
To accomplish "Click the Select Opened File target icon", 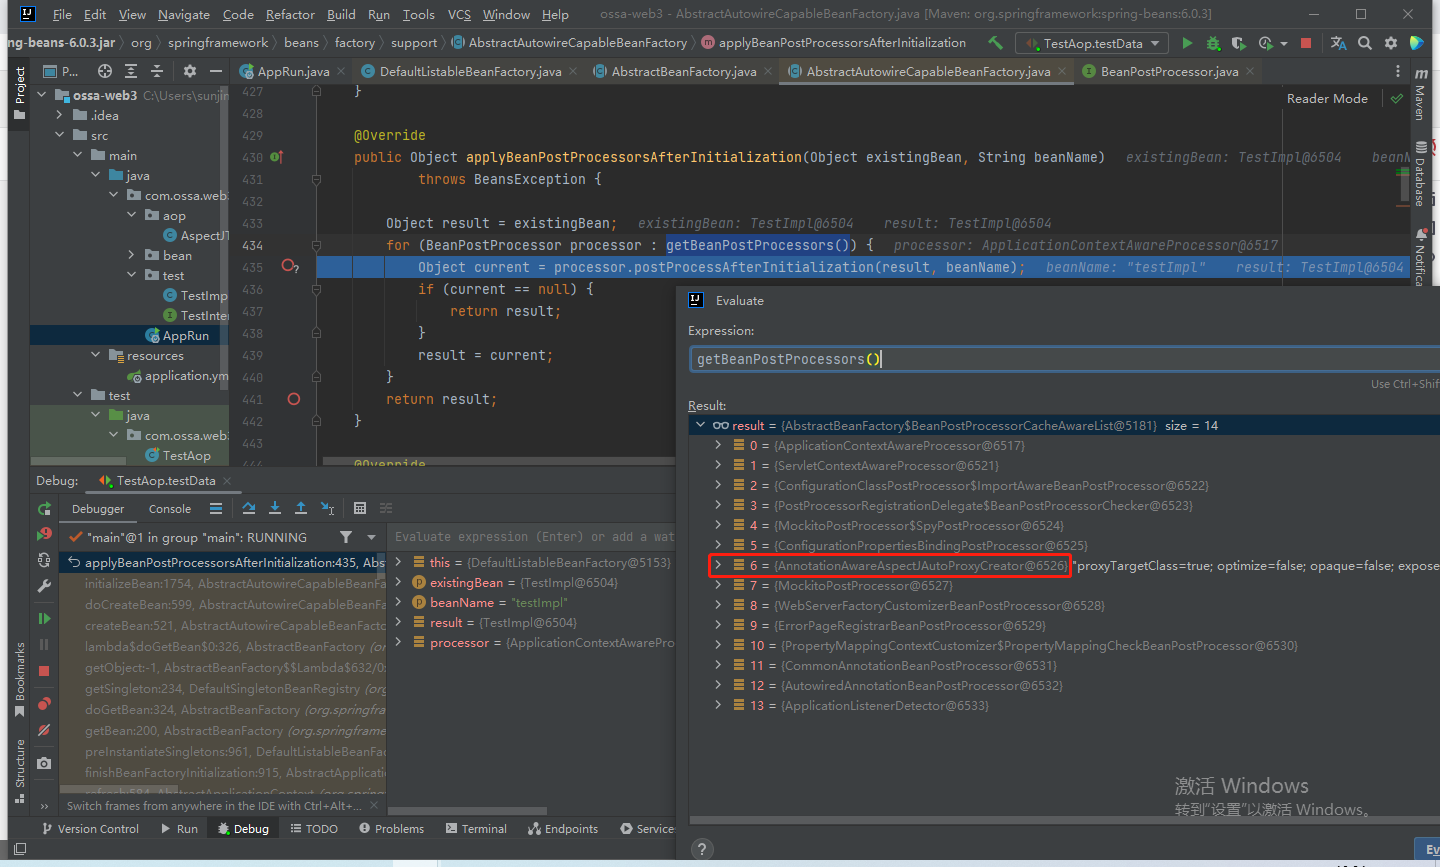I will 105,71.
